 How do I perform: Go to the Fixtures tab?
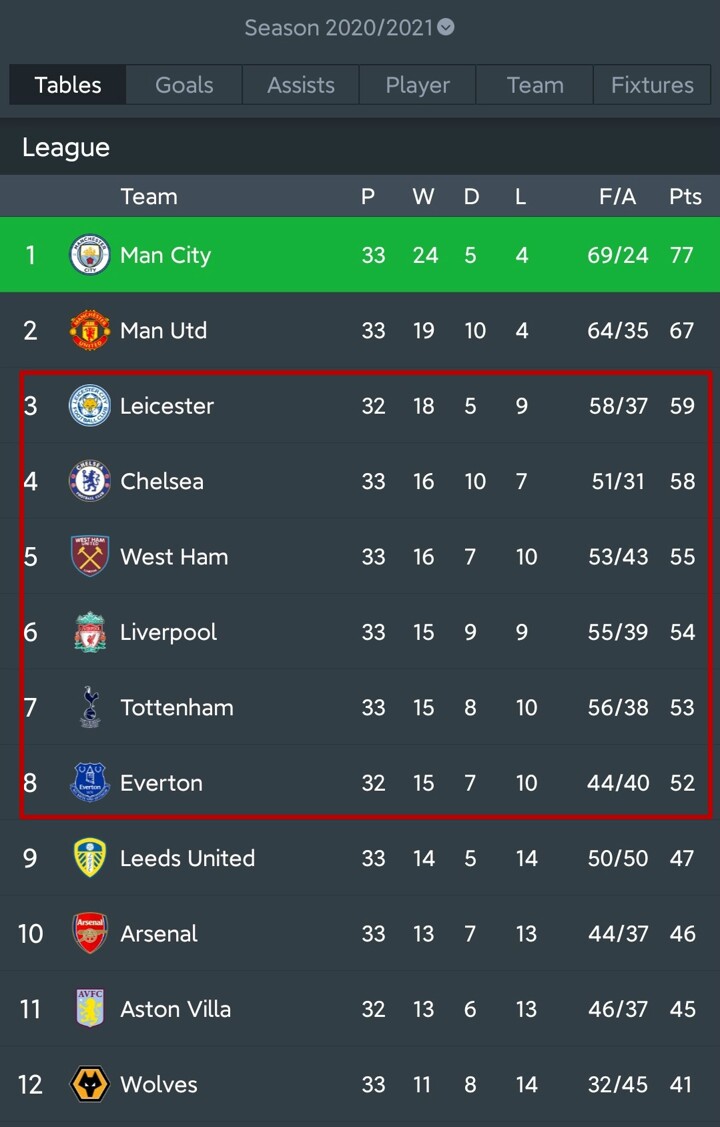pyautogui.click(x=652, y=85)
